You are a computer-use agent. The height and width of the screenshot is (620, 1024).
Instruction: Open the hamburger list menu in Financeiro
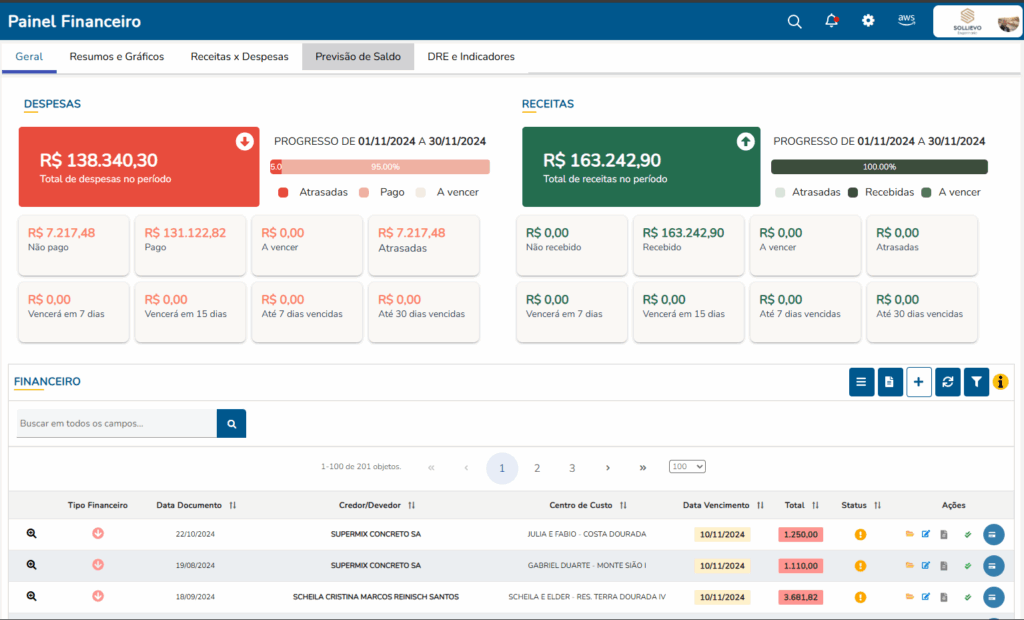click(861, 382)
